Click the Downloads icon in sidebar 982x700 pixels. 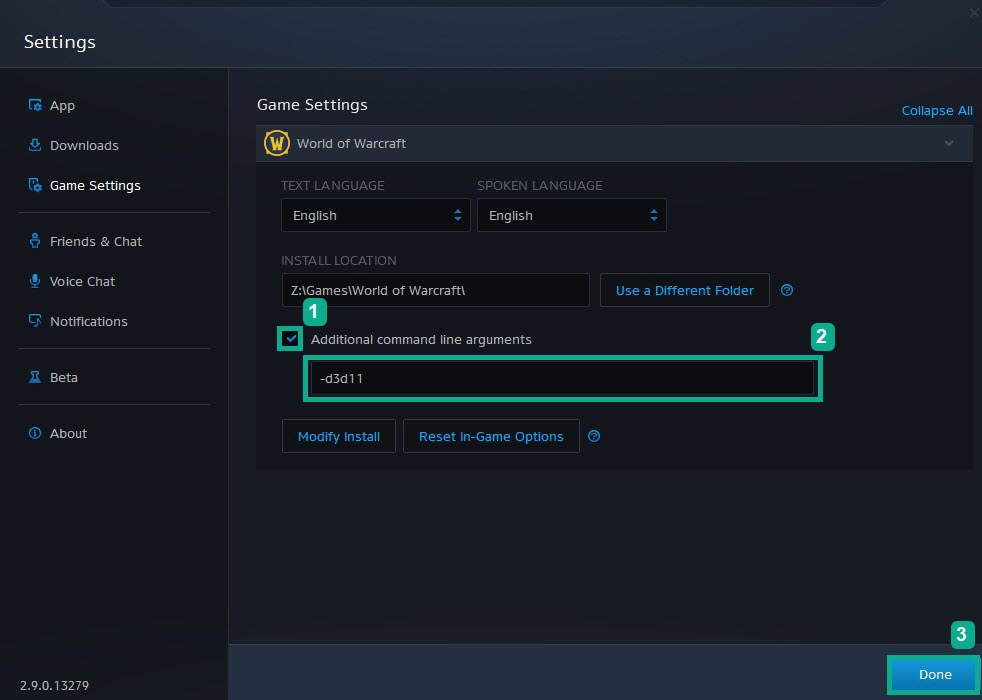tap(35, 145)
